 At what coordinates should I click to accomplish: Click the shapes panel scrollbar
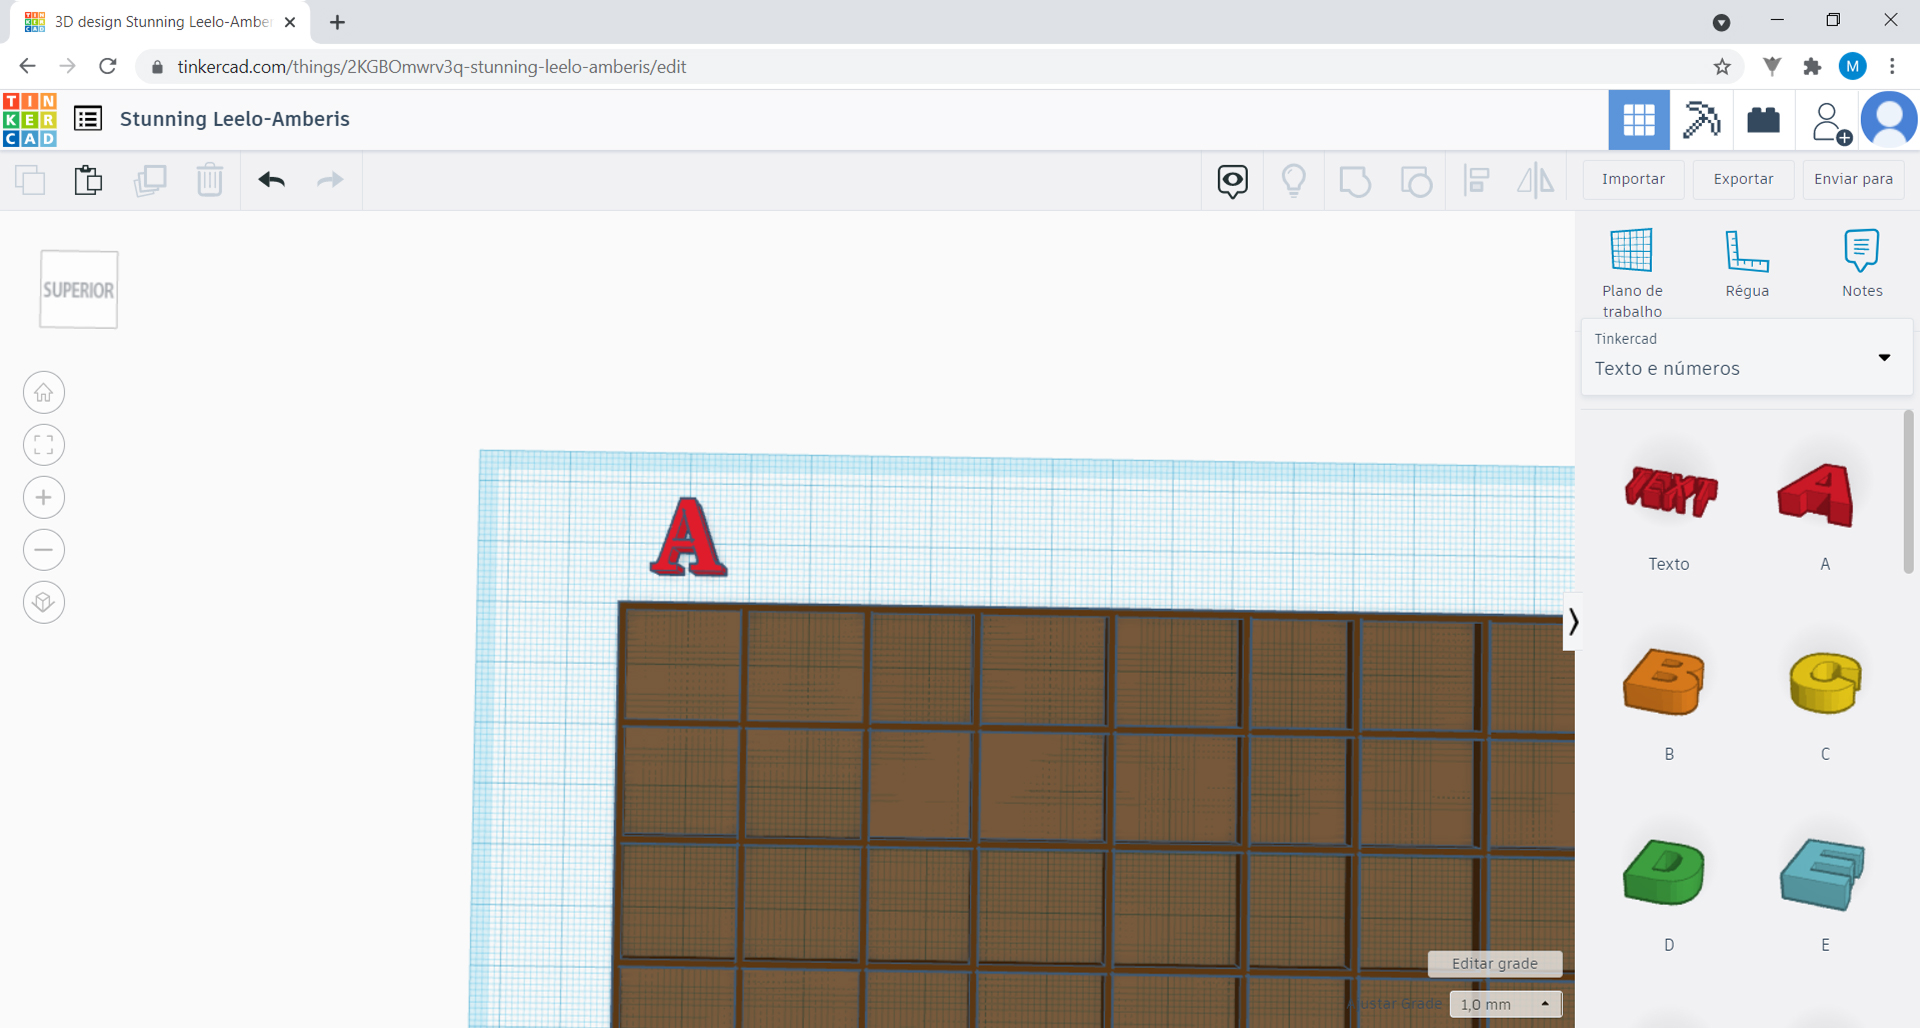[1908, 492]
